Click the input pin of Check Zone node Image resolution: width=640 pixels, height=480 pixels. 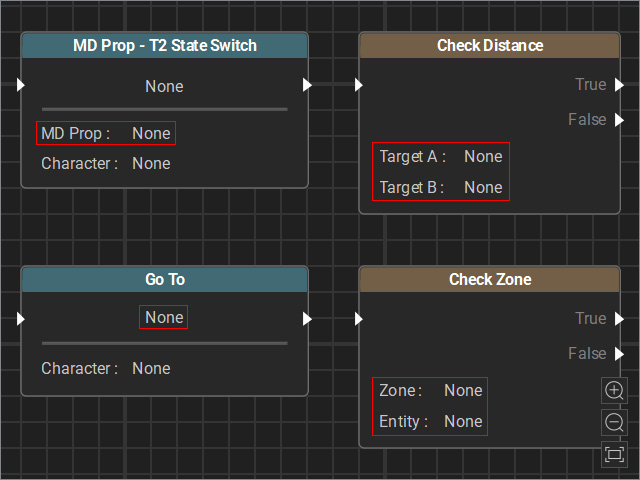pyautogui.click(x=359, y=319)
